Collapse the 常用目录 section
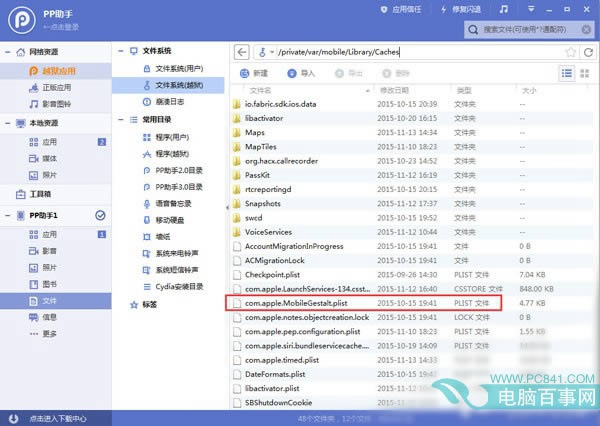Viewport: 600px width, 426px height. (121, 120)
